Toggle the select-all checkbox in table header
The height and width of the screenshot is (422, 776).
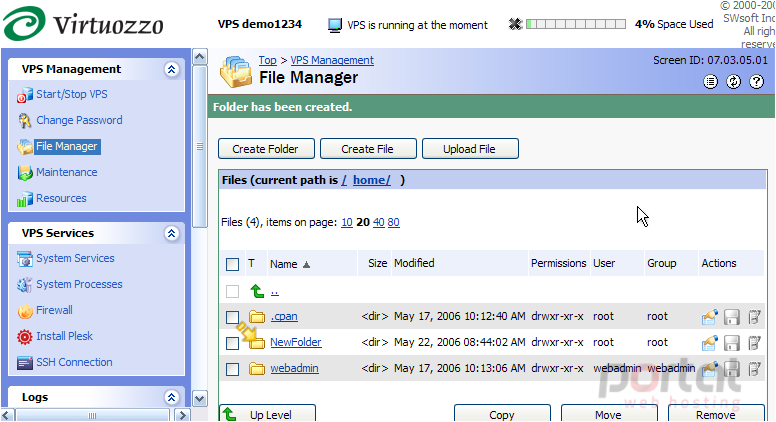233,264
